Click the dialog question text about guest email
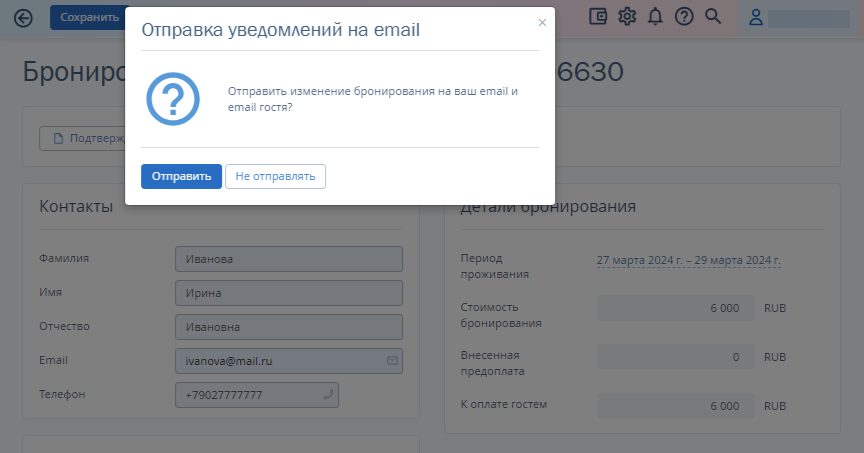Image resolution: width=864 pixels, height=453 pixels. (373, 99)
